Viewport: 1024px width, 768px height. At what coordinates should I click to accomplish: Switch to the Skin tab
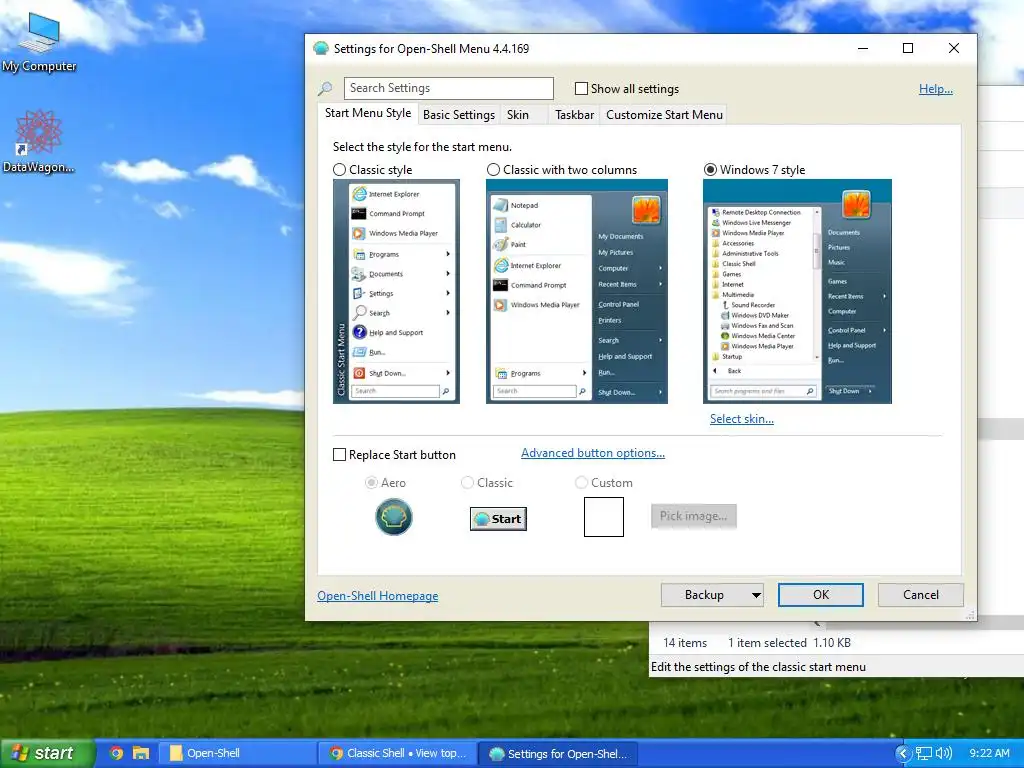[524, 115]
